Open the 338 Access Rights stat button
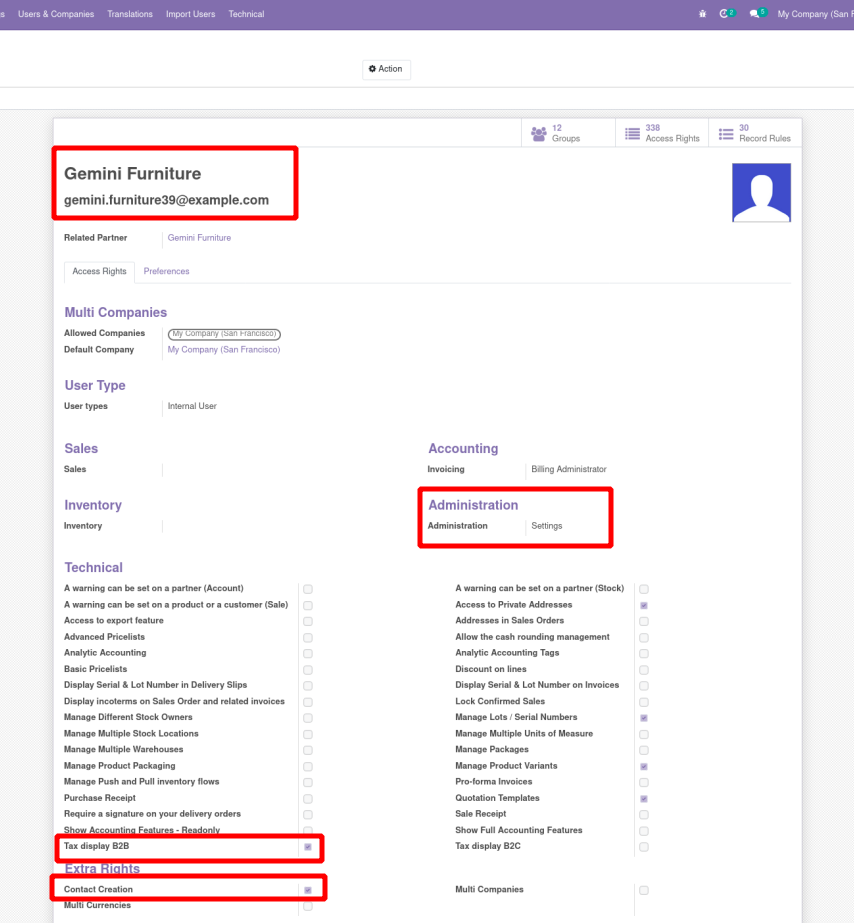The image size is (854, 923). pyautogui.click(x=662, y=133)
